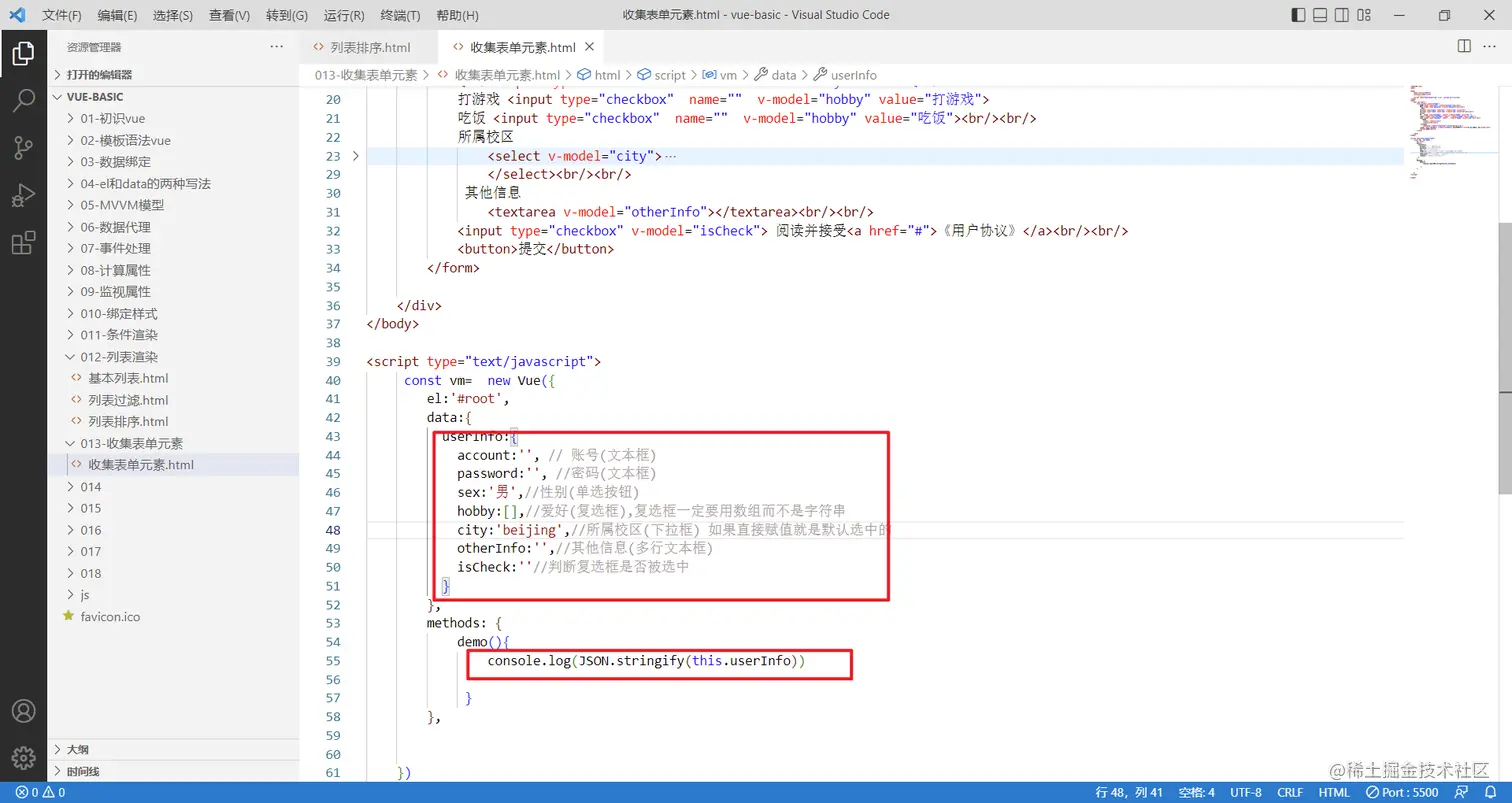
Task: Open the Explorer view in activity bar
Action: click(23, 54)
